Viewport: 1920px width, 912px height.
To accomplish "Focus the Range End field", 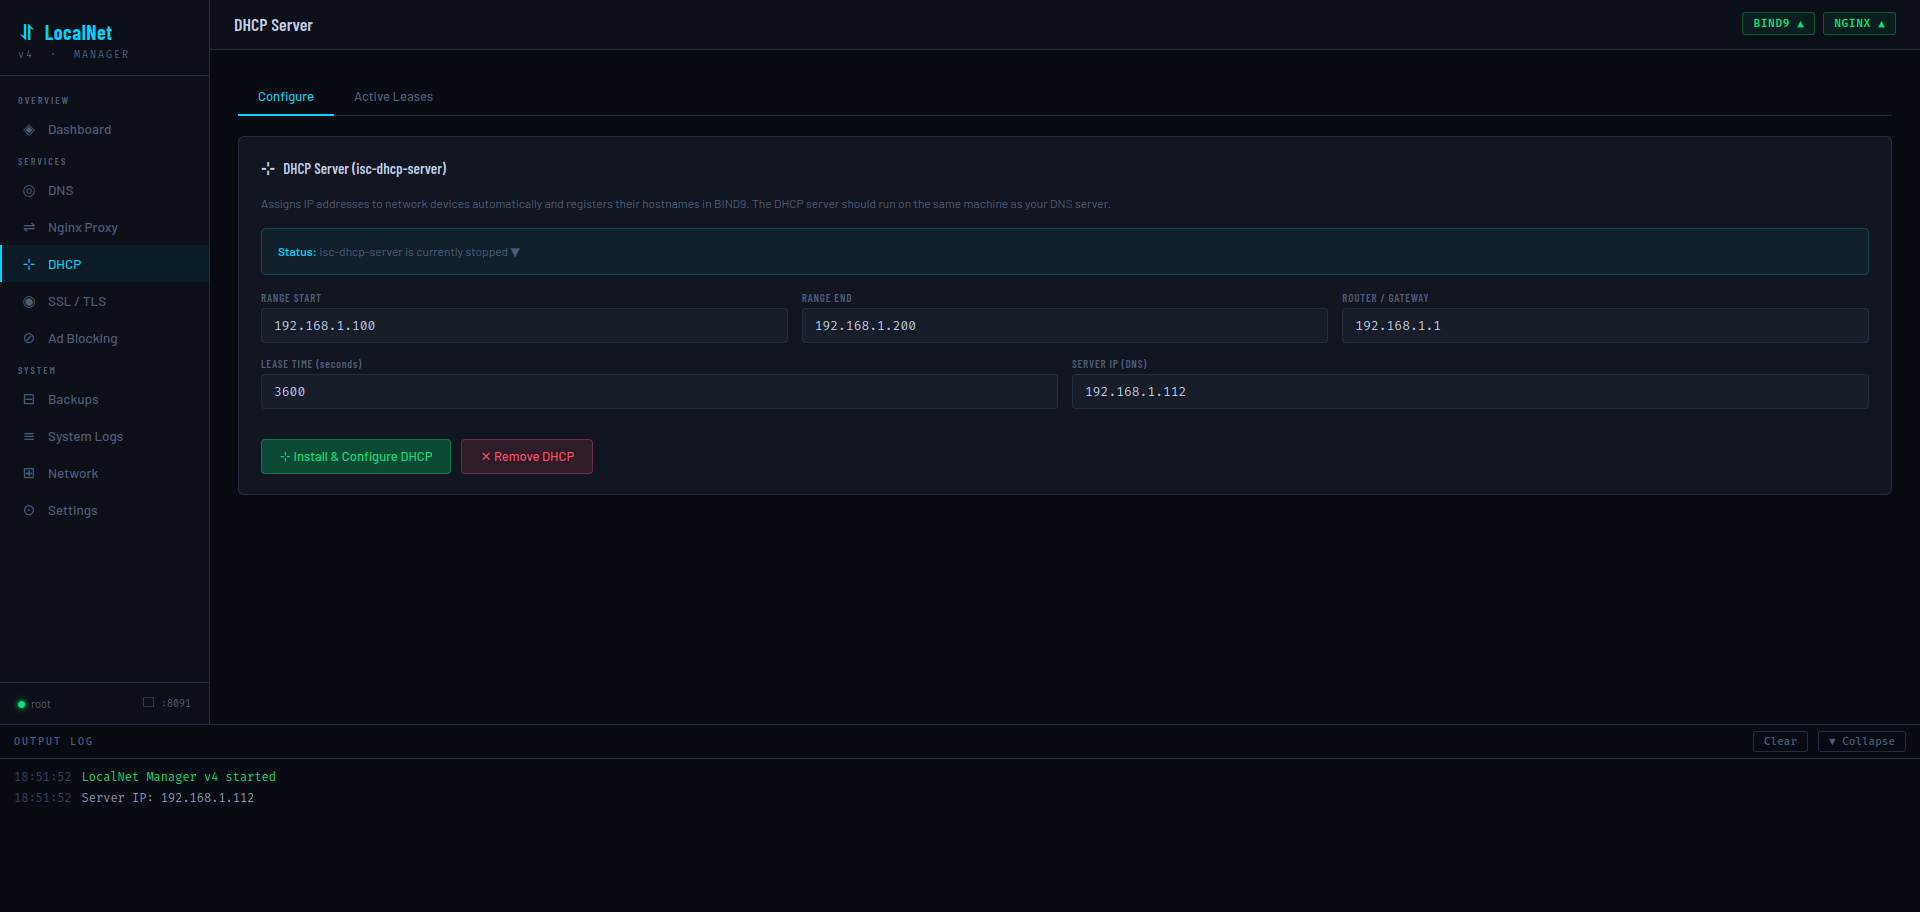I will [1064, 326].
